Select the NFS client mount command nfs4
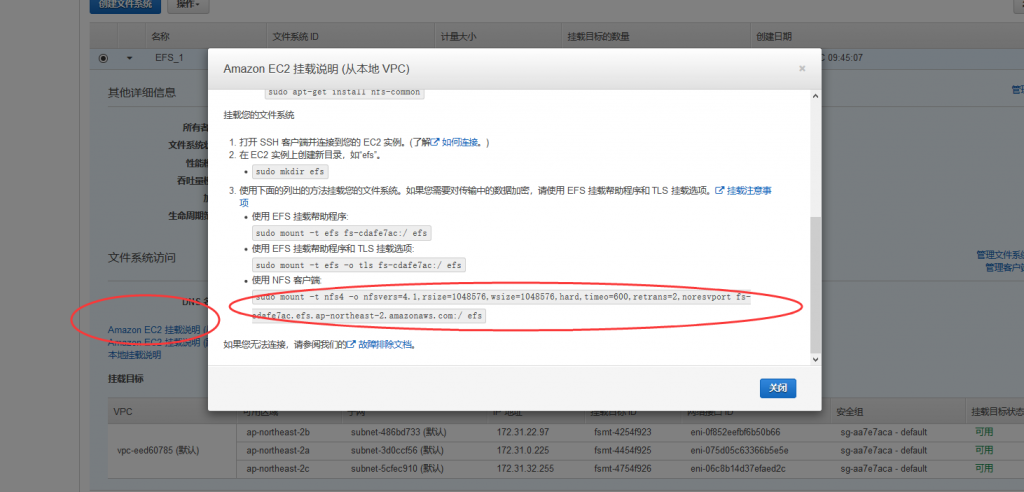This screenshot has height=492, width=1024. click(x=501, y=306)
